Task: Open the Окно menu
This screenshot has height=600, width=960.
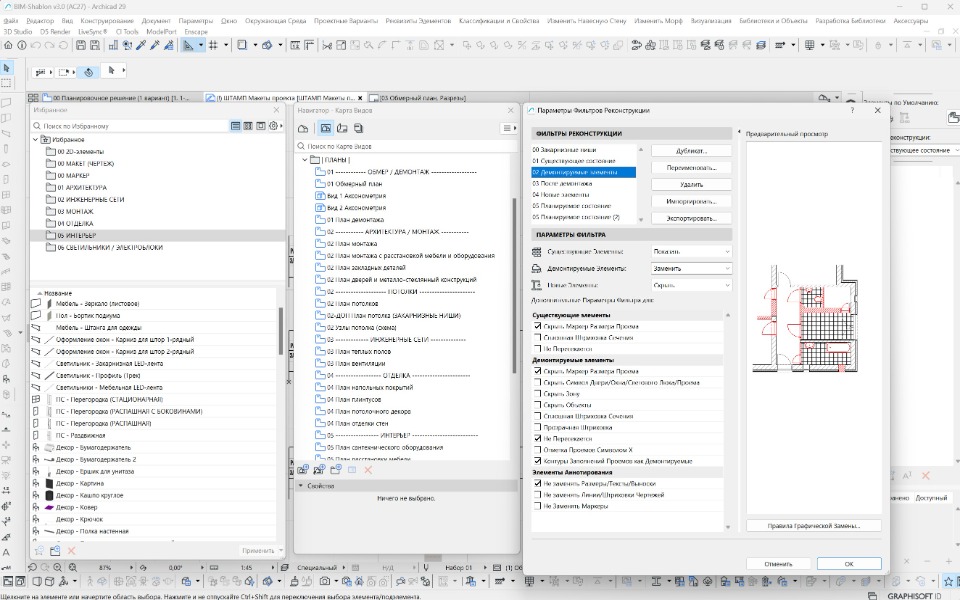Action: [229, 21]
